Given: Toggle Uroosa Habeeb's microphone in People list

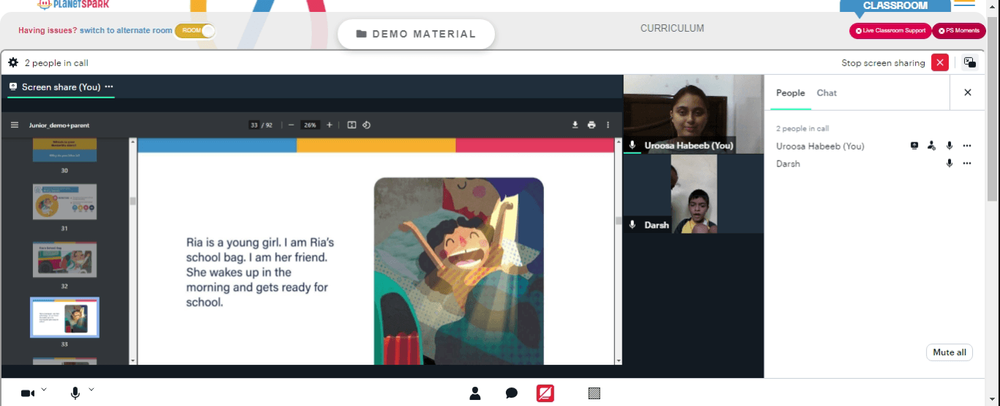Looking at the screenshot, I should tap(949, 146).
